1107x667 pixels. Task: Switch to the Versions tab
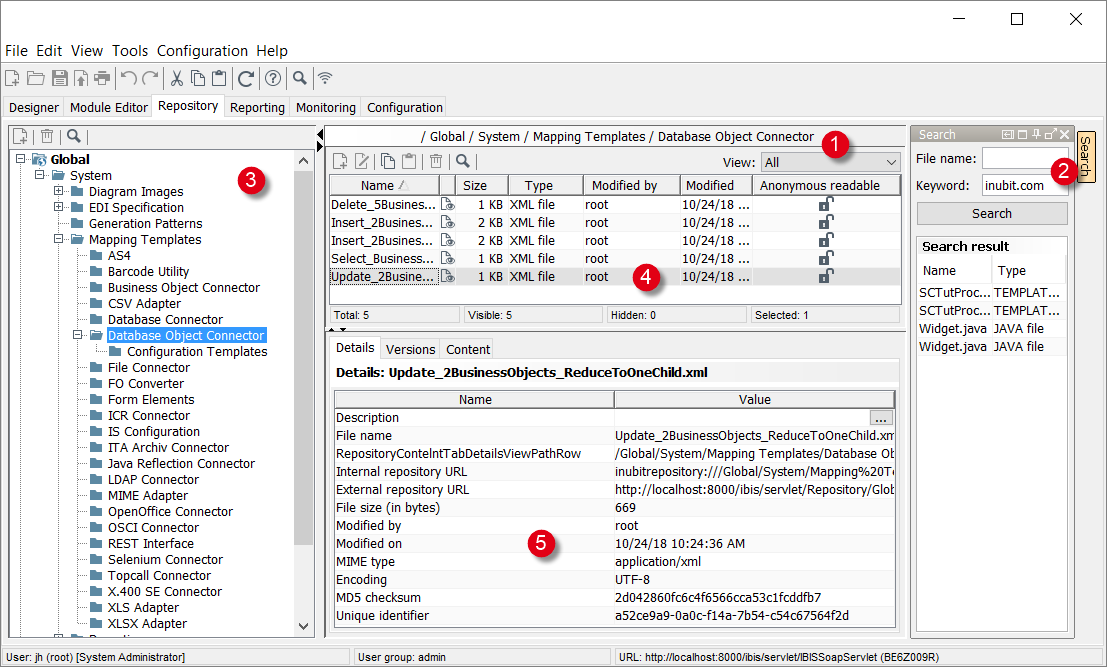(x=410, y=349)
